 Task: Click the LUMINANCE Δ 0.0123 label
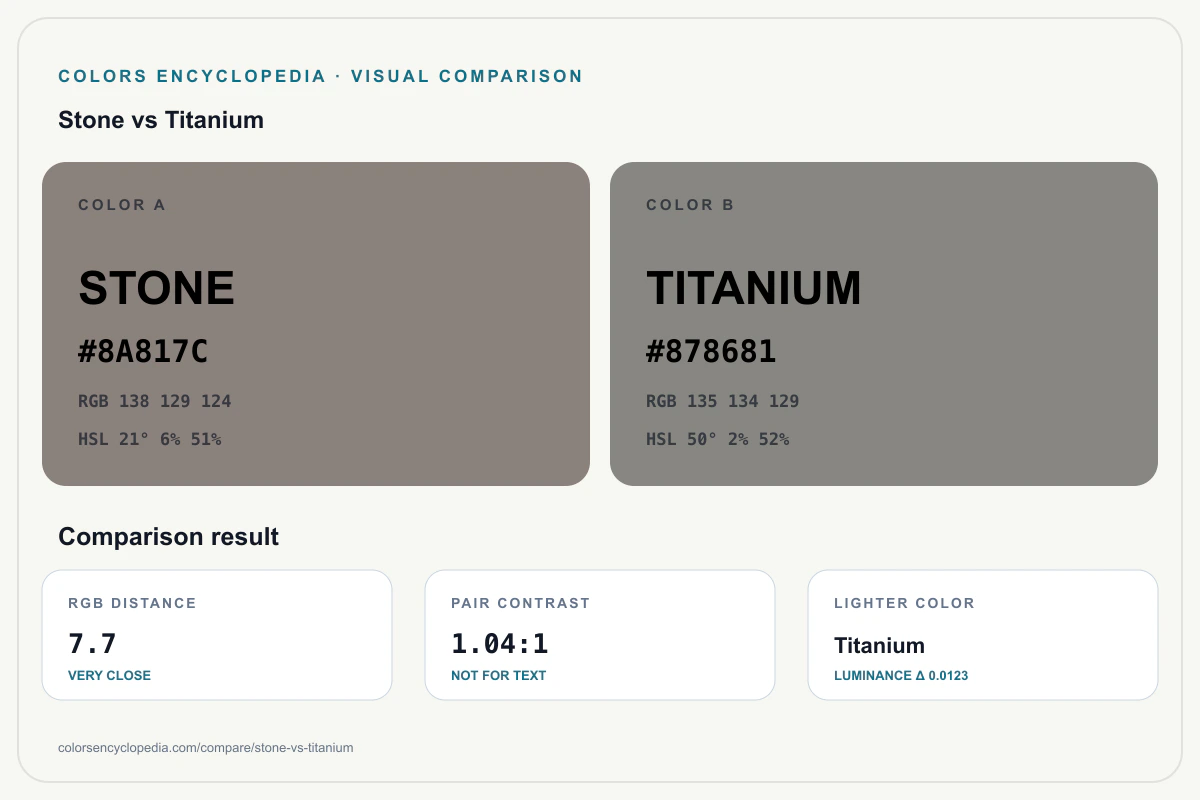click(x=901, y=675)
